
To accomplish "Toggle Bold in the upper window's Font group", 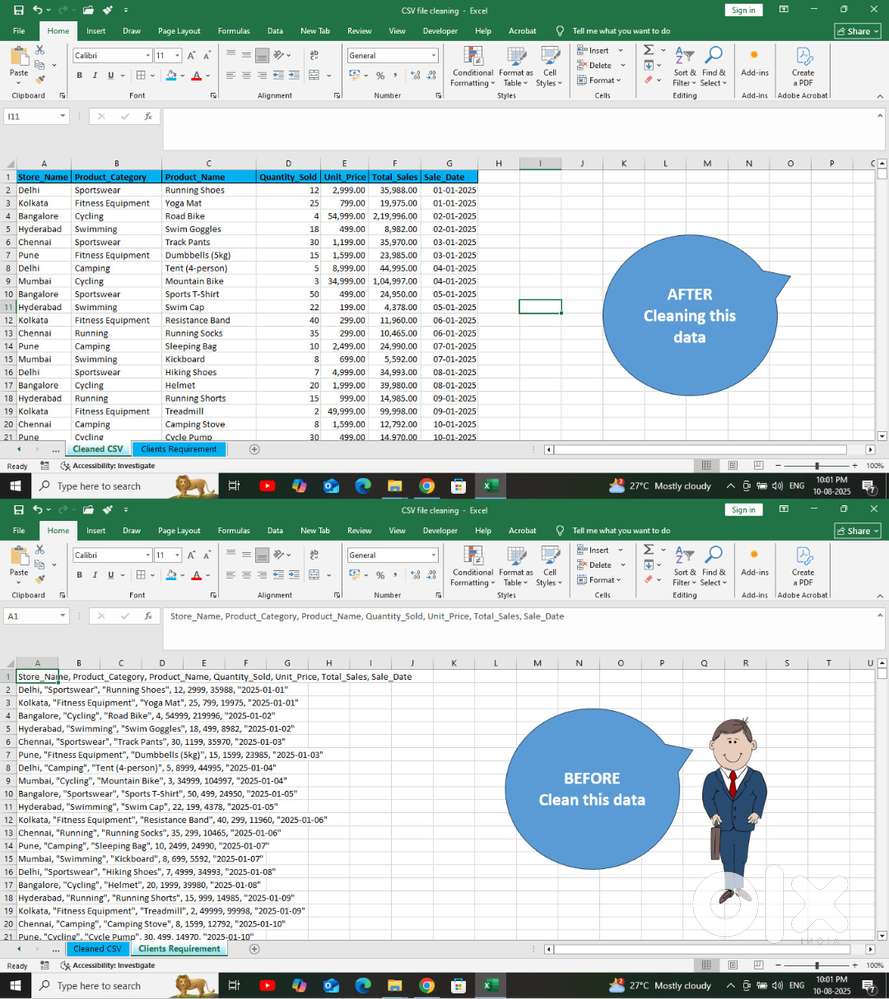I will pos(79,76).
